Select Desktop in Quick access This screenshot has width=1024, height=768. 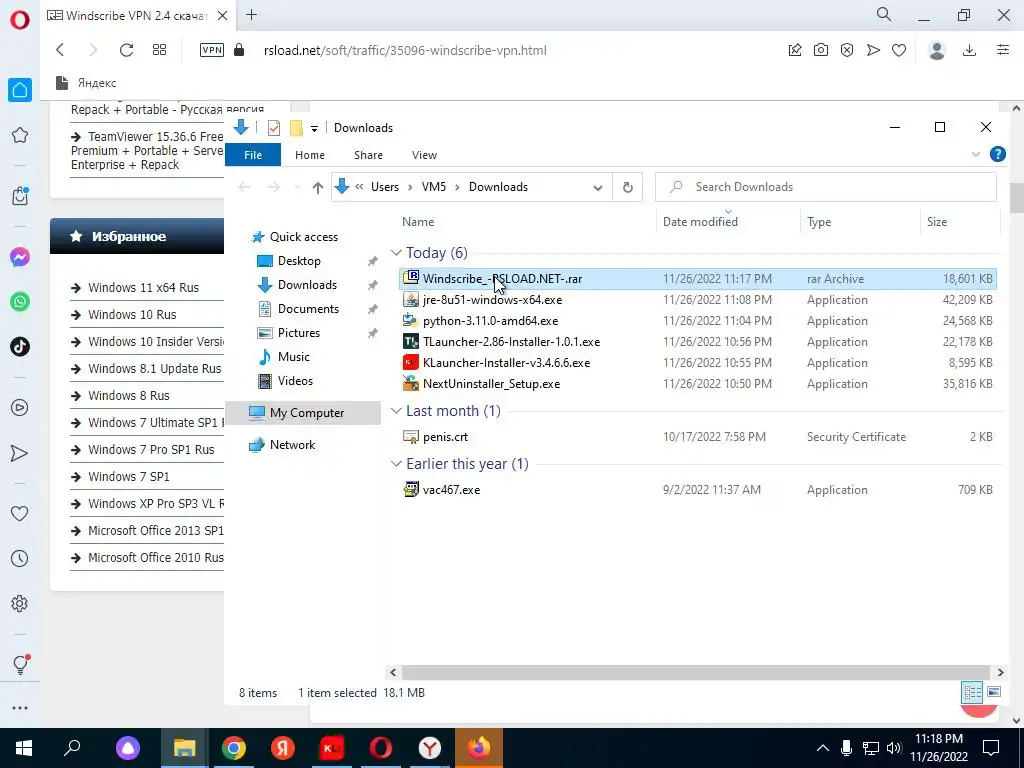point(299,261)
